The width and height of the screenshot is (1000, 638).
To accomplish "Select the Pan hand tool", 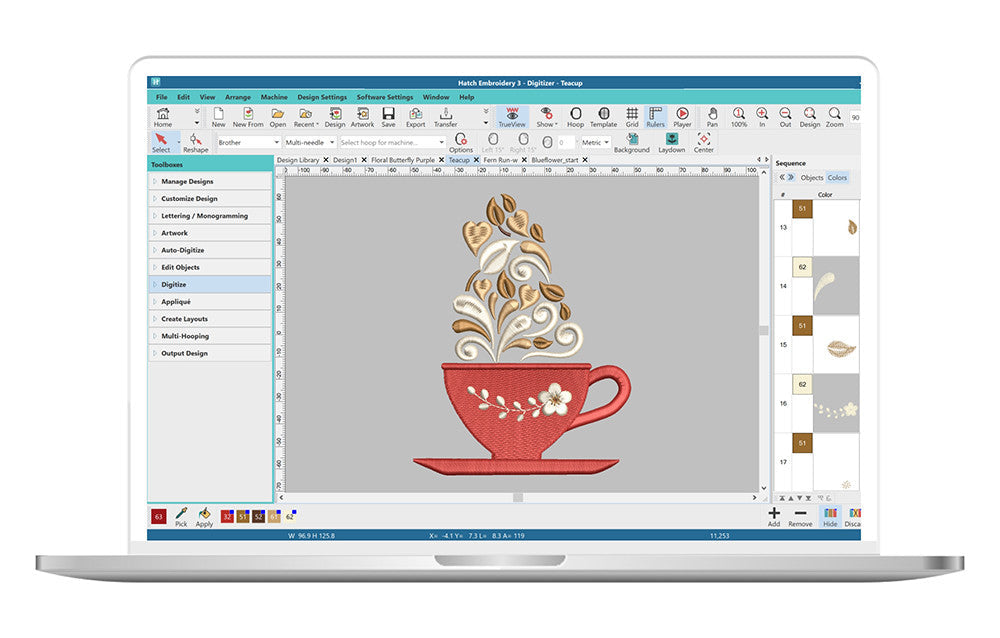I will point(712,117).
